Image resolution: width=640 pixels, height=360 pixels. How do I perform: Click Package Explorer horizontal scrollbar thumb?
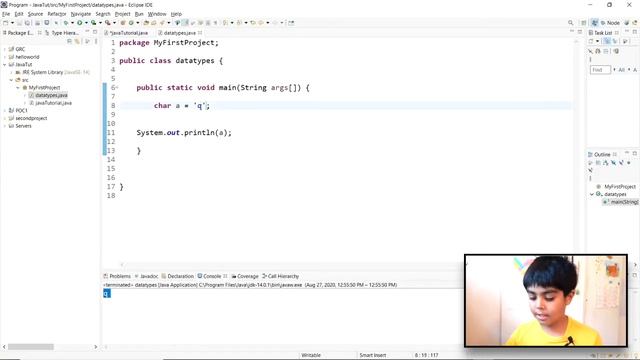(x=31, y=347)
